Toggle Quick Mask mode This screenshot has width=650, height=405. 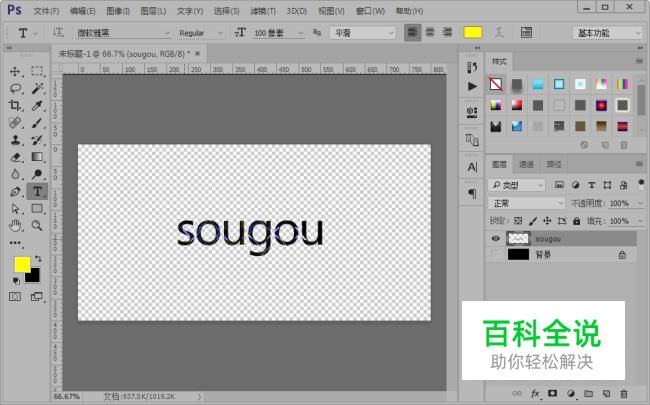coord(15,296)
